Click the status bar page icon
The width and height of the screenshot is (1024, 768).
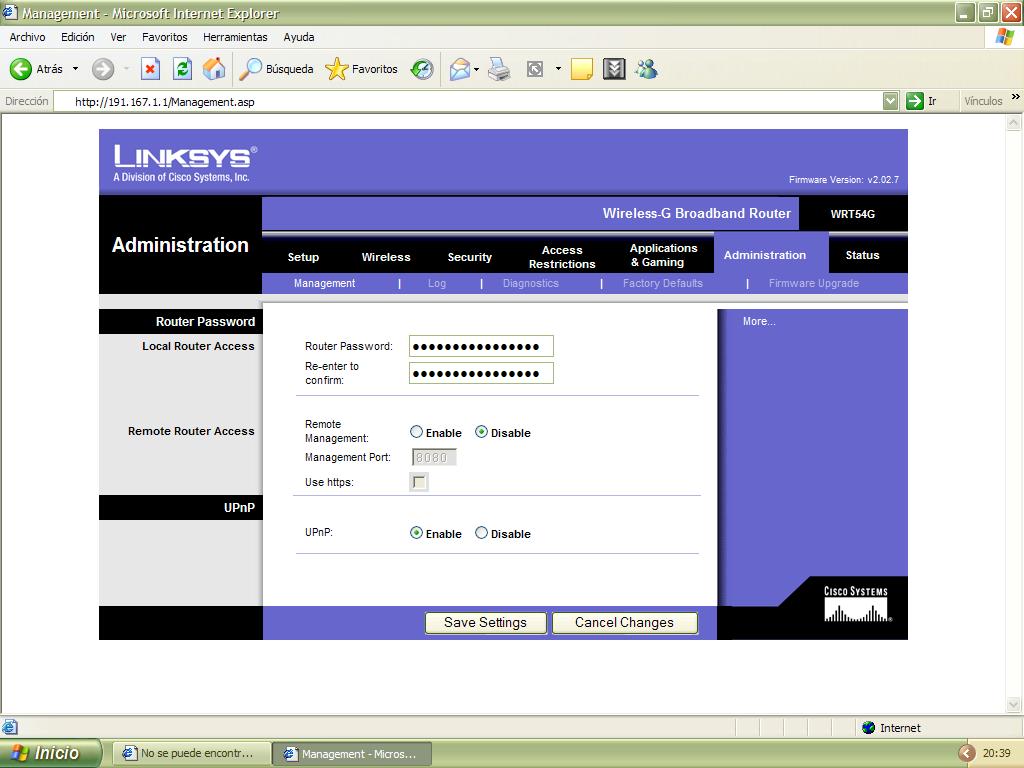point(10,727)
